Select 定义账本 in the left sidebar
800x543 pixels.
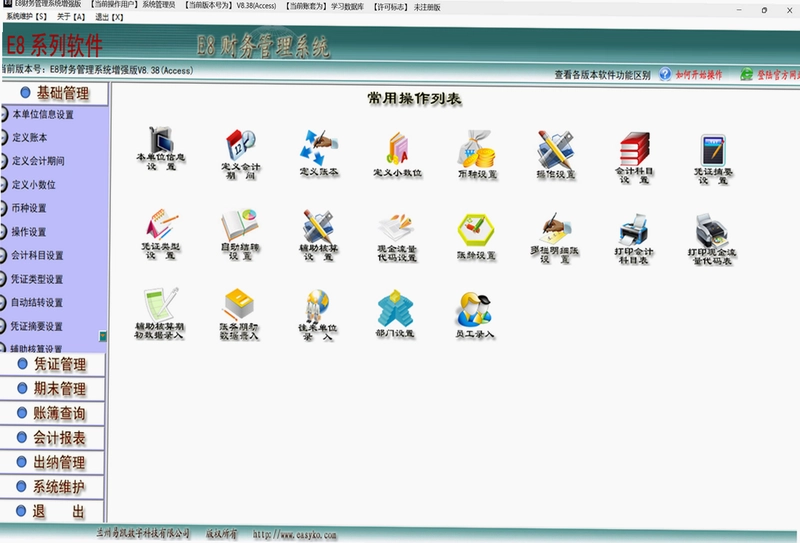30,138
